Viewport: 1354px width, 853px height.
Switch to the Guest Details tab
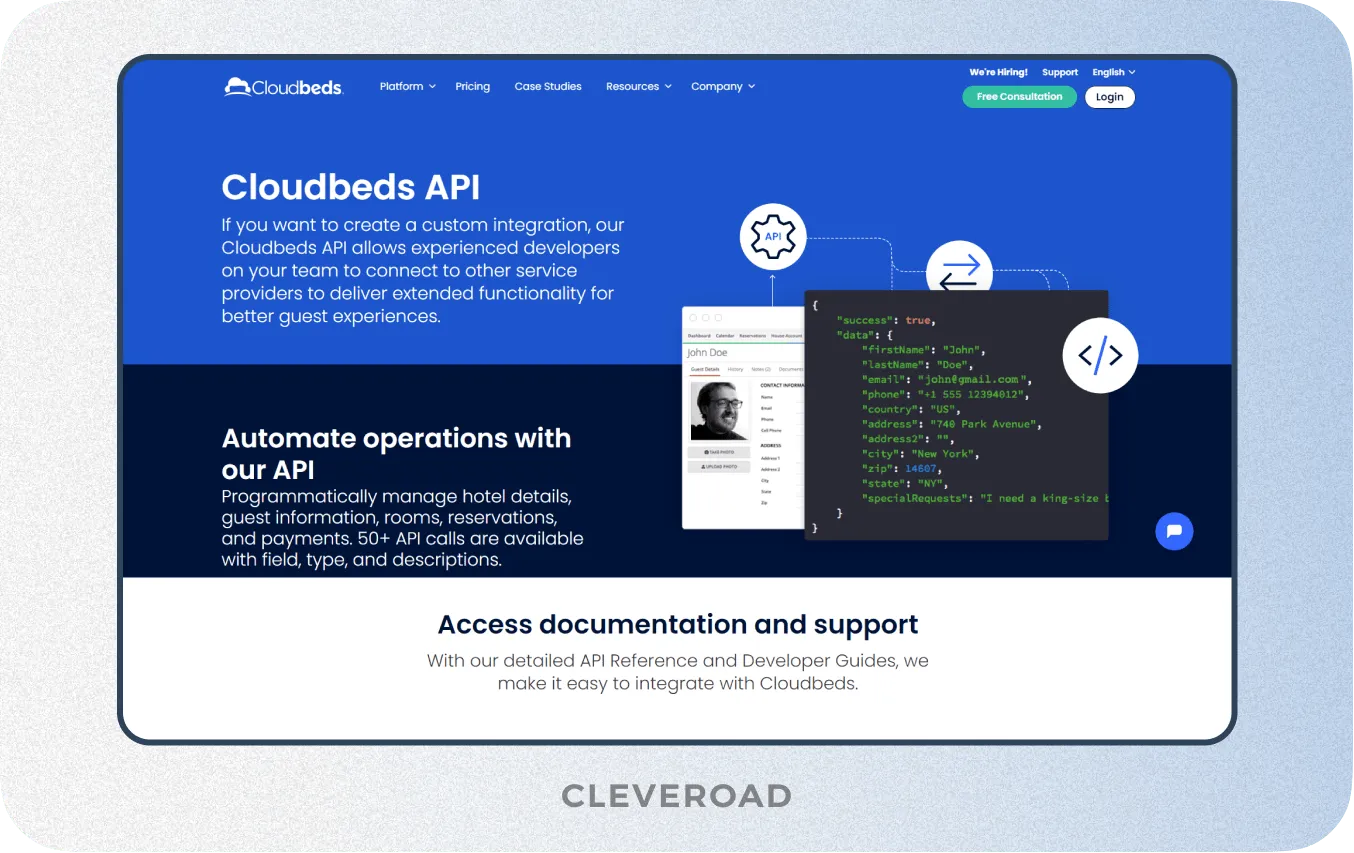coord(705,369)
